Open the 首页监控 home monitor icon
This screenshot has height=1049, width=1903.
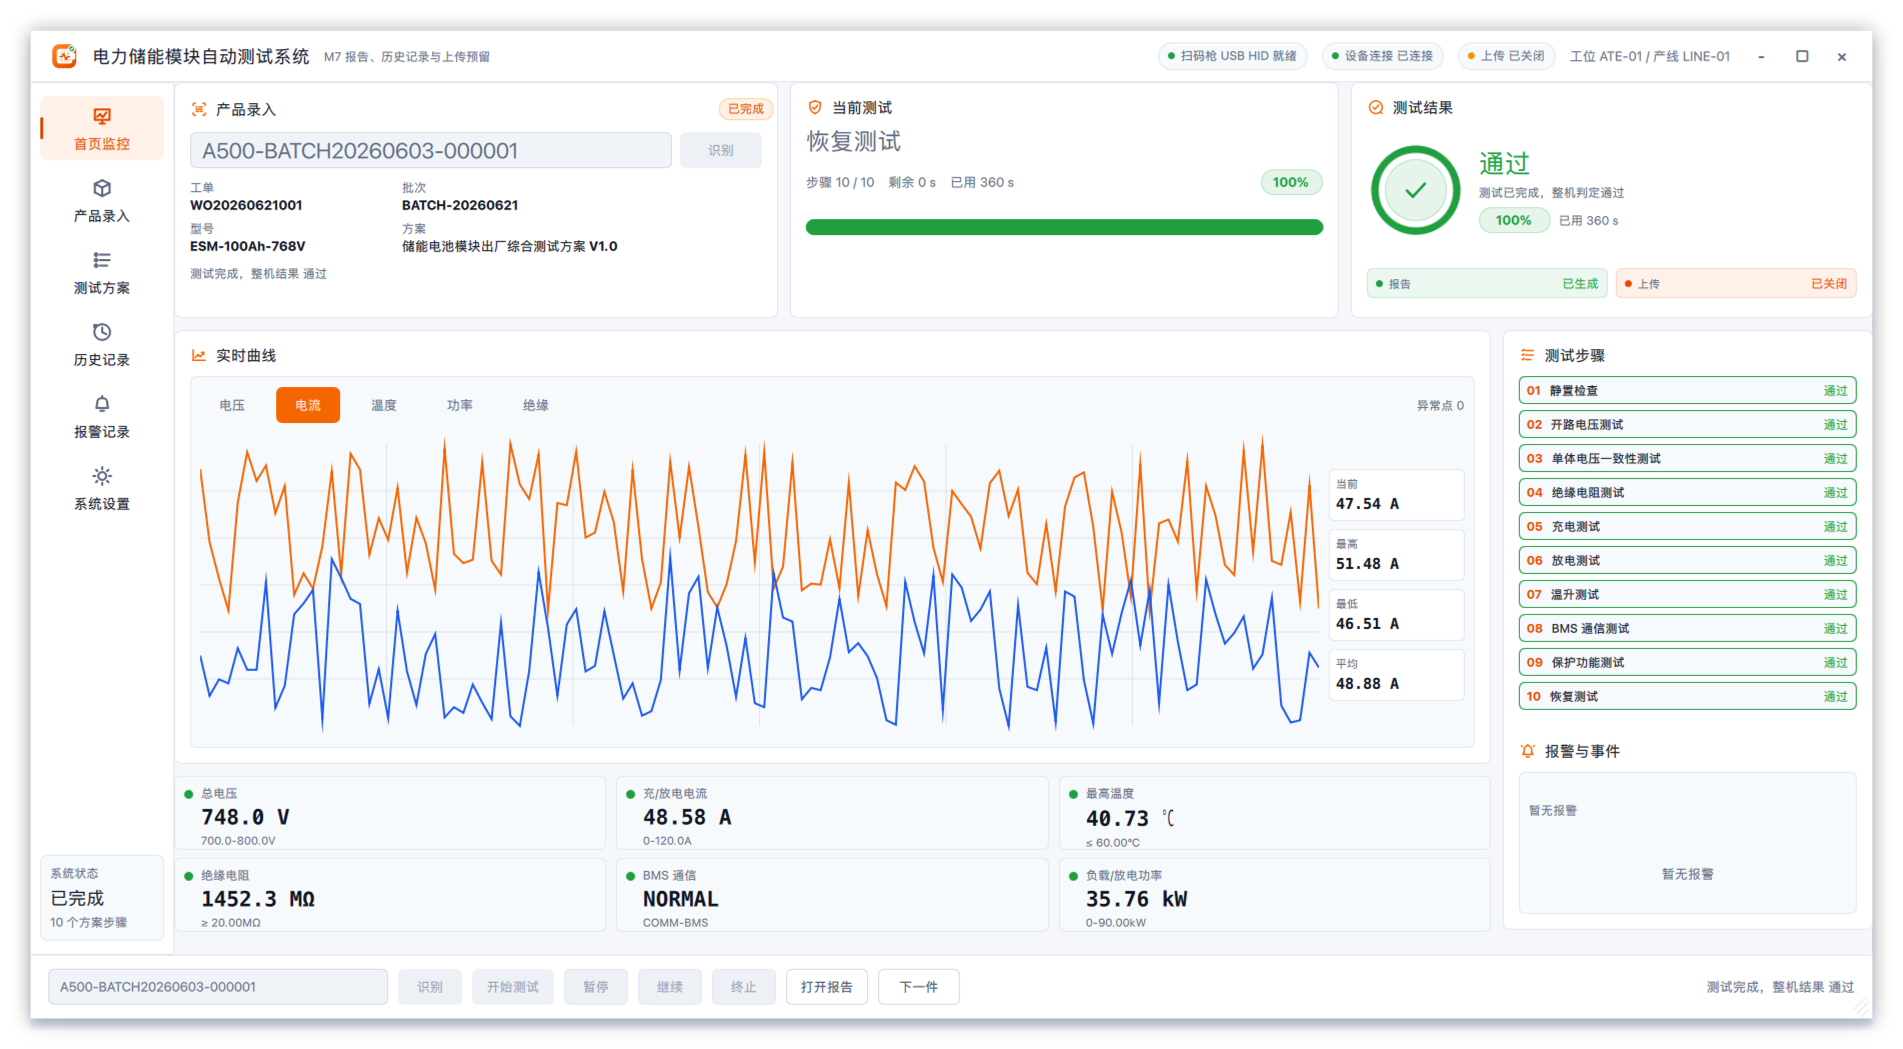coord(102,117)
